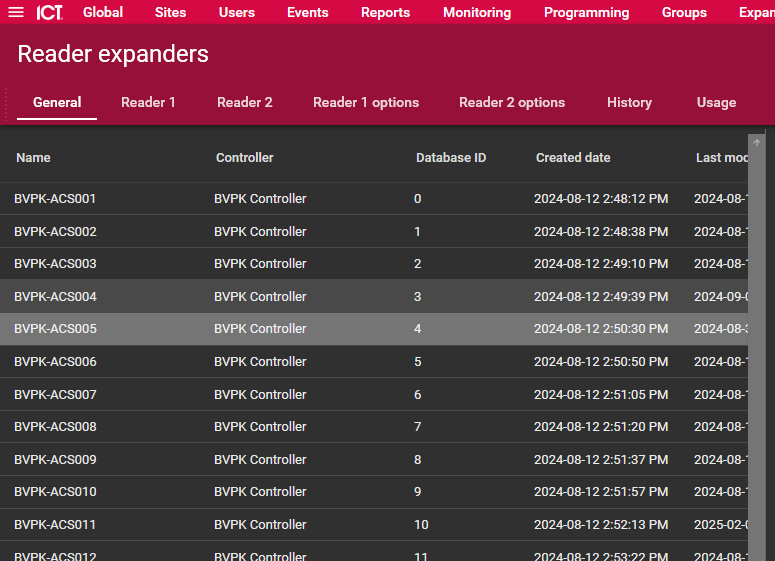Click BVPK Controller in the BVPK-ACS006 row
Screen dimensions: 775x561
(x=260, y=362)
